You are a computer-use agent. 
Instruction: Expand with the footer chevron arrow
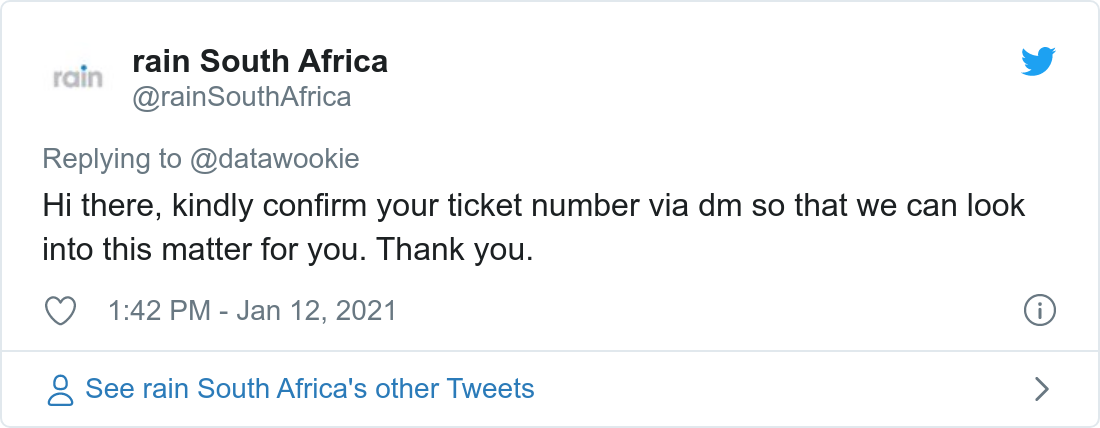click(1041, 389)
